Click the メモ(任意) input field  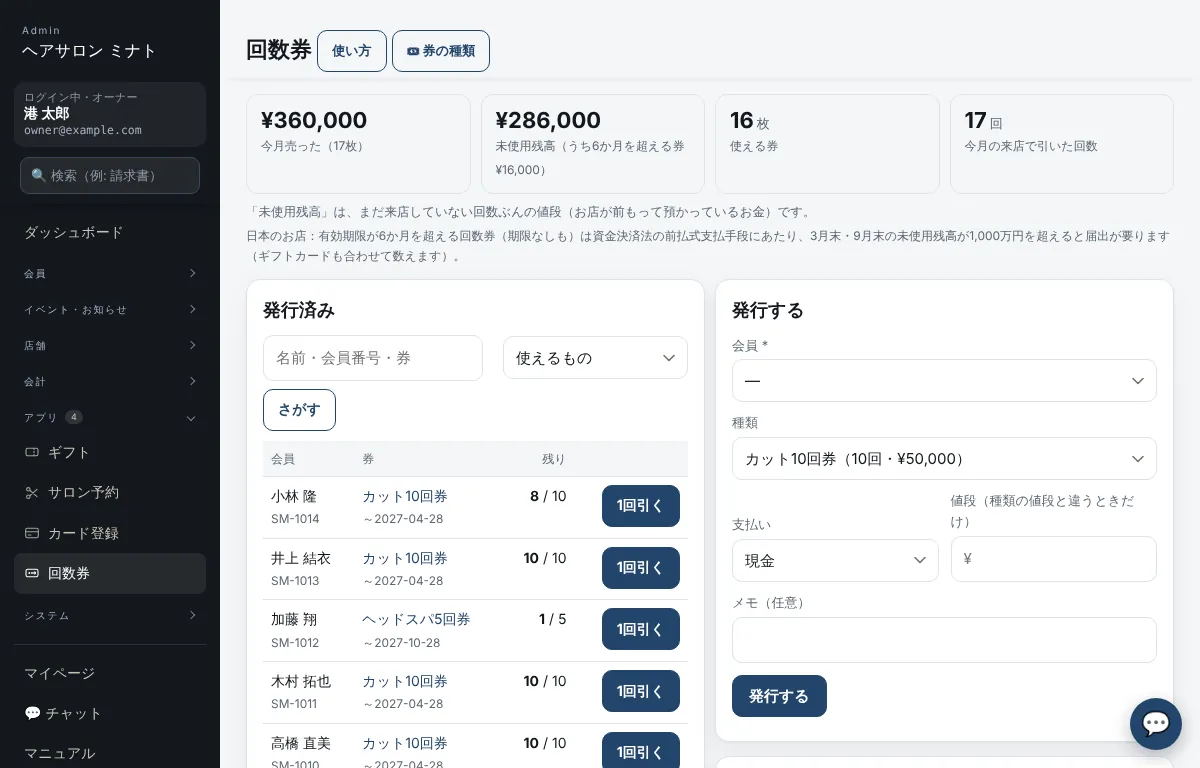click(944, 640)
